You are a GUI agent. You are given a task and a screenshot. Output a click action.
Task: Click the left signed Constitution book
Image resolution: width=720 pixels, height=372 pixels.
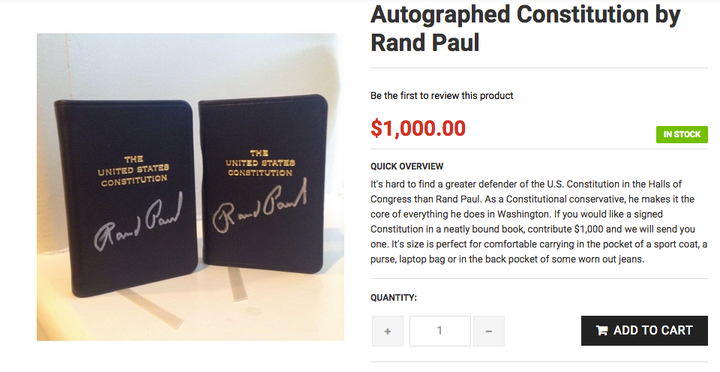click(x=126, y=197)
